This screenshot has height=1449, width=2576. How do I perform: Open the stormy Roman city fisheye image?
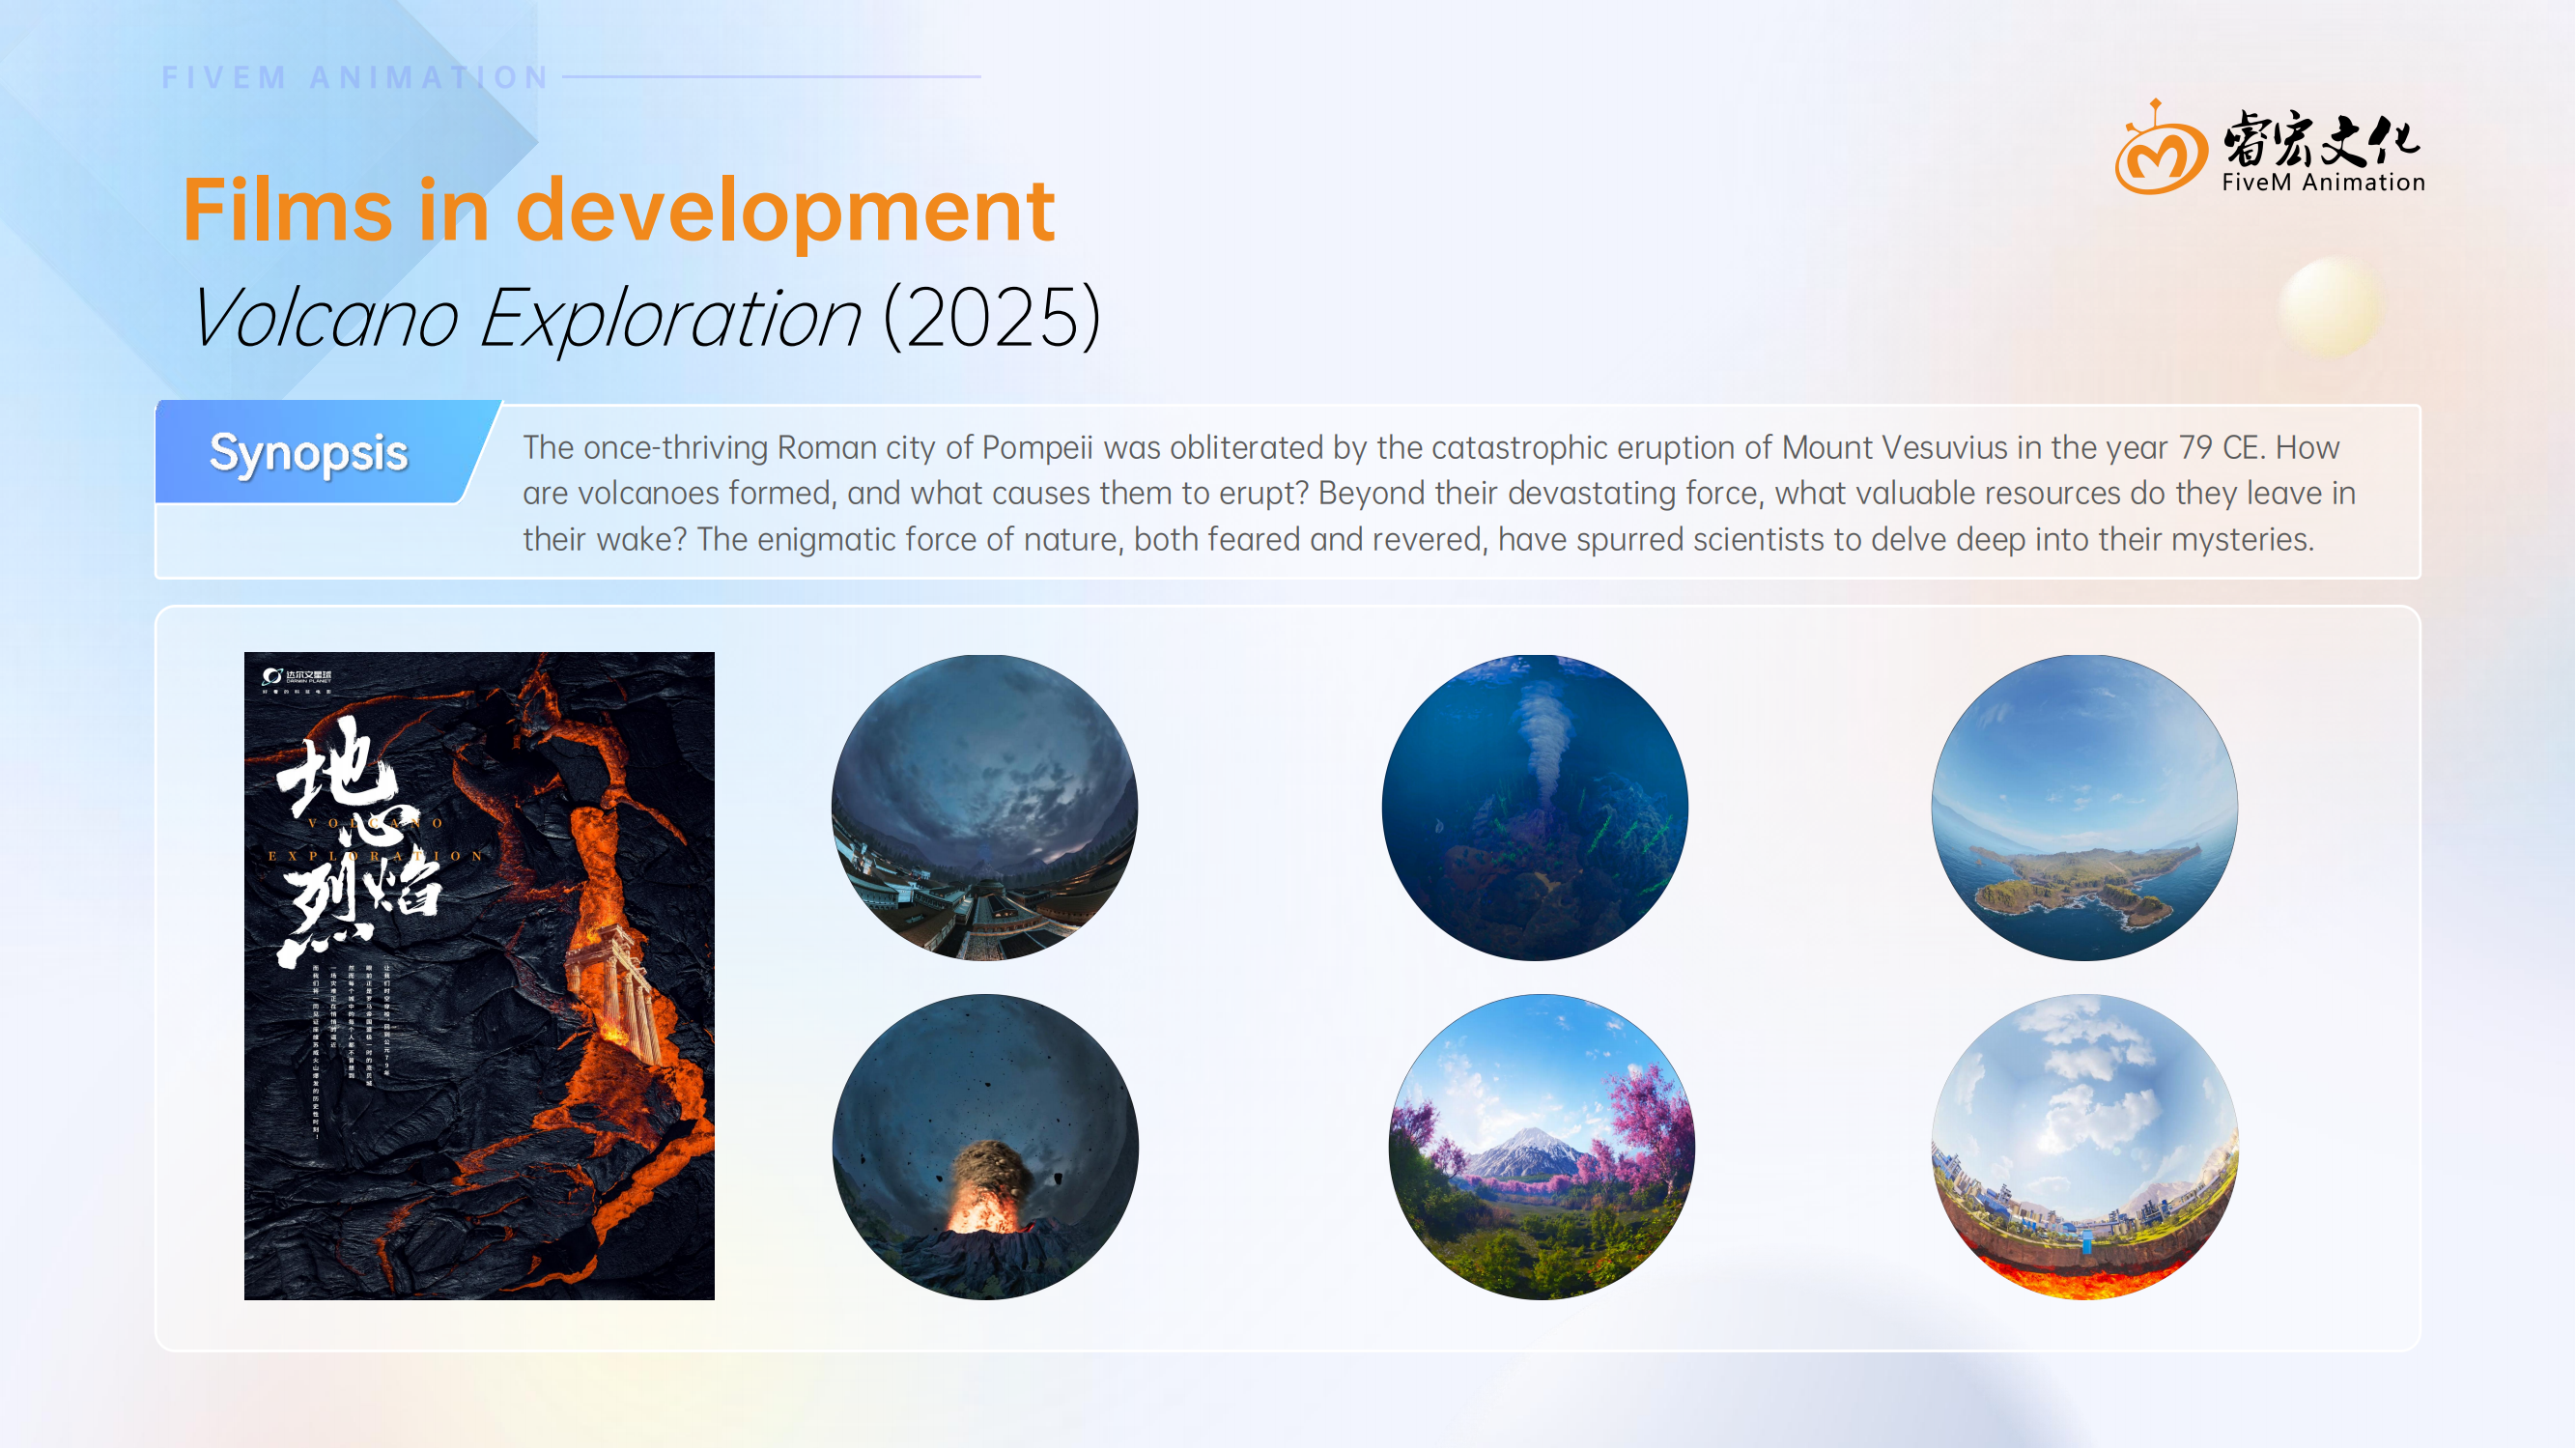pos(985,808)
